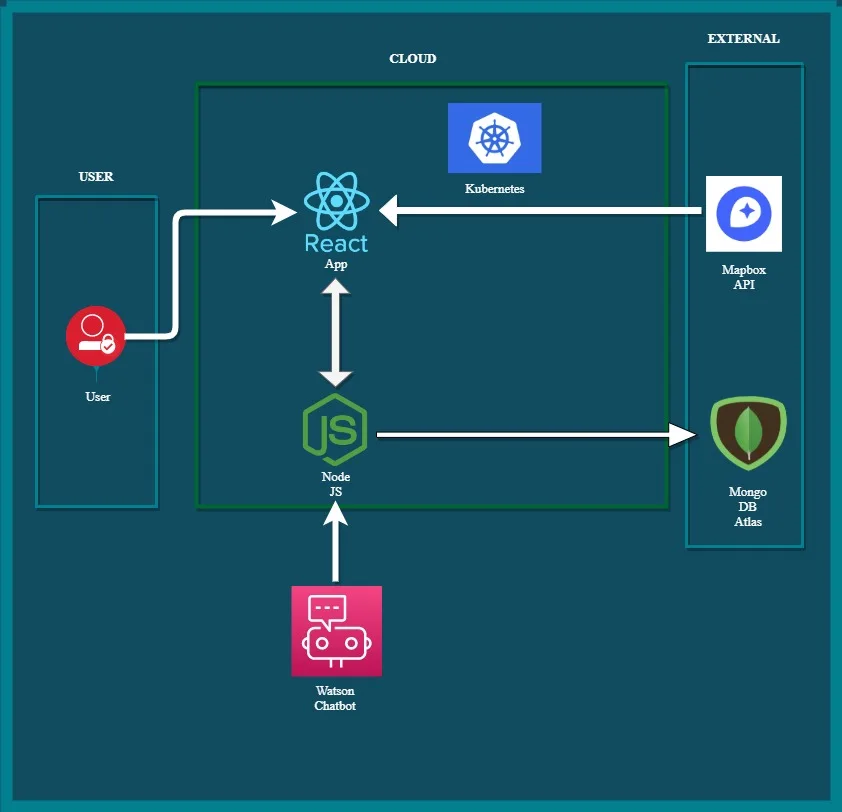Select the MongoDB leaf shield icon

[748, 433]
